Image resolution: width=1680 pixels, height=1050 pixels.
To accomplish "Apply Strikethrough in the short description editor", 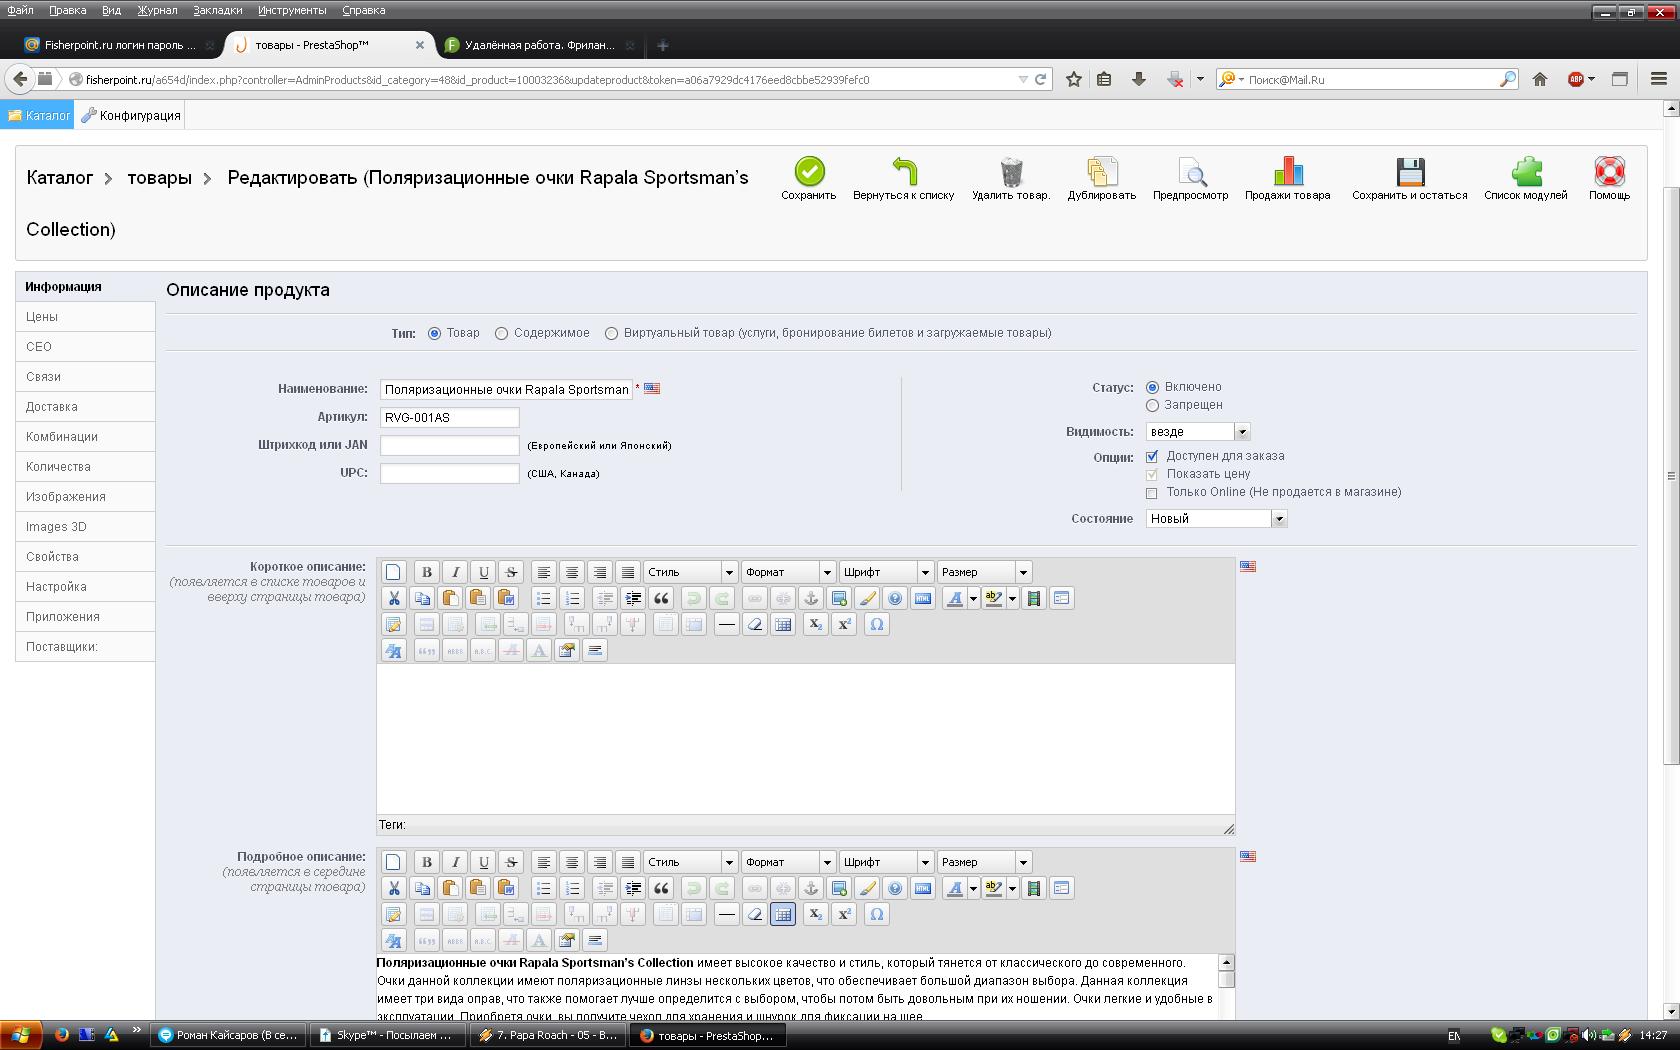I will point(511,572).
